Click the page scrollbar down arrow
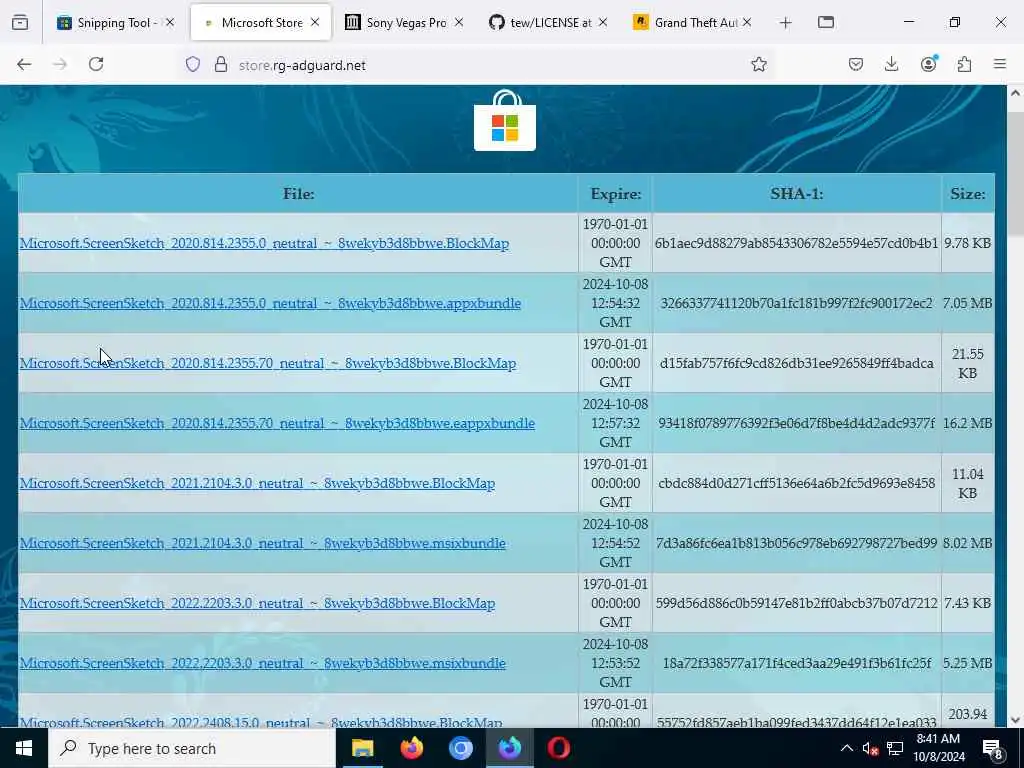This screenshot has height=768, width=1024. pyautogui.click(x=1015, y=720)
